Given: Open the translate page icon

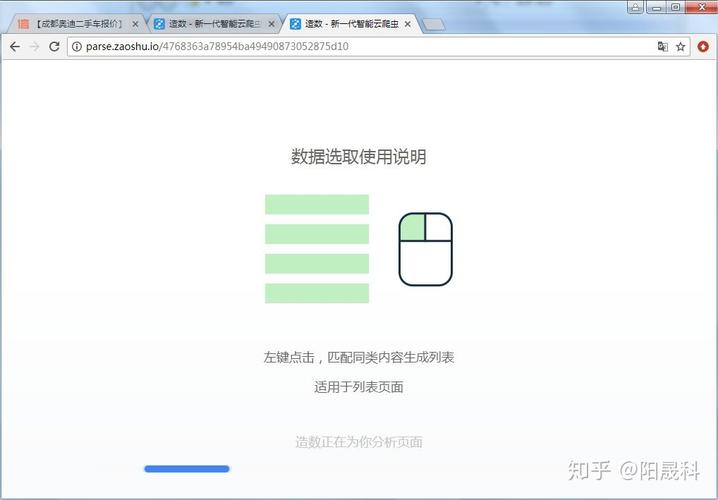Looking at the screenshot, I should pyautogui.click(x=663, y=46).
